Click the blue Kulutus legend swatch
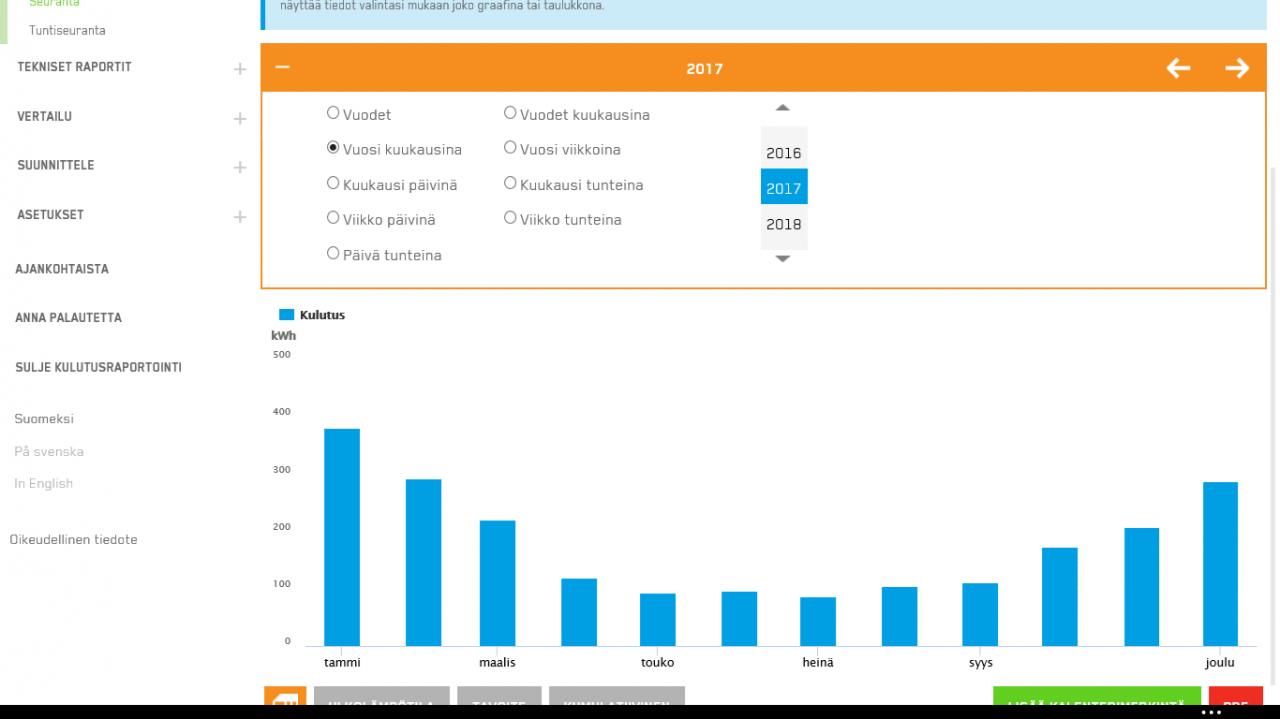This screenshot has width=1280, height=719. (x=286, y=315)
